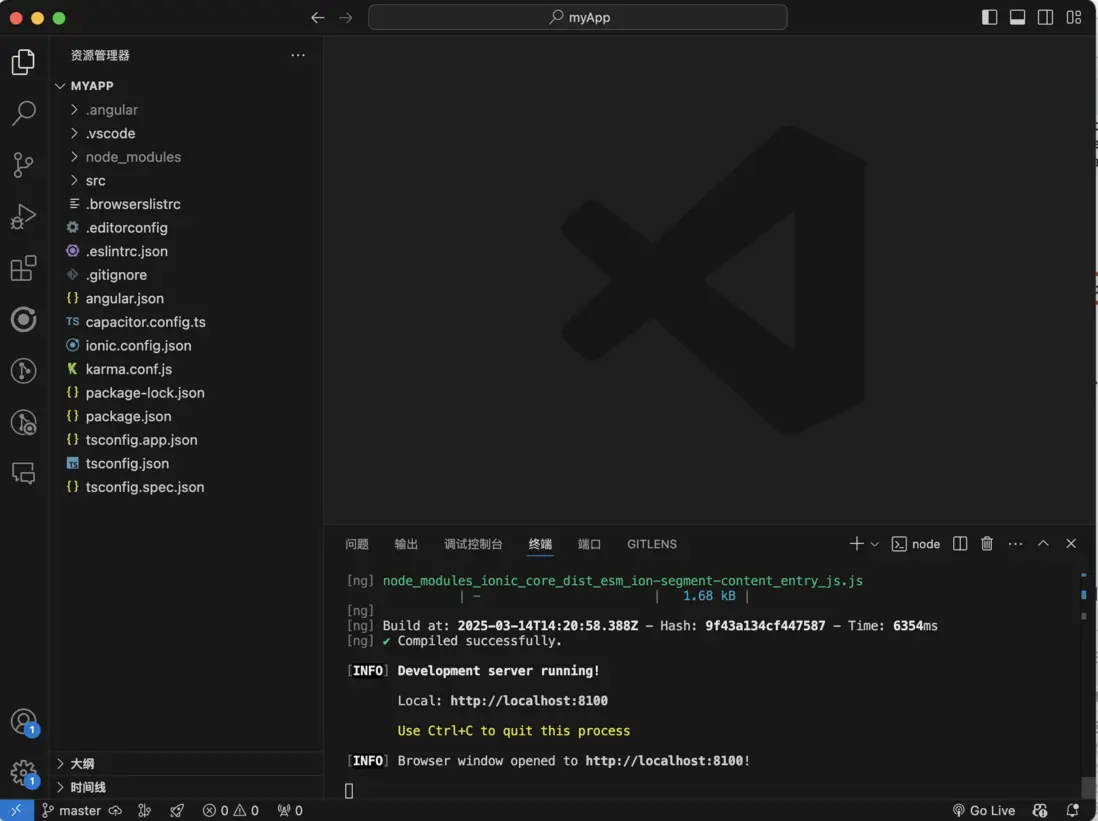The image size is (1098, 821).
Task: Maximize the panel with the up chevron
Action: tap(1043, 544)
